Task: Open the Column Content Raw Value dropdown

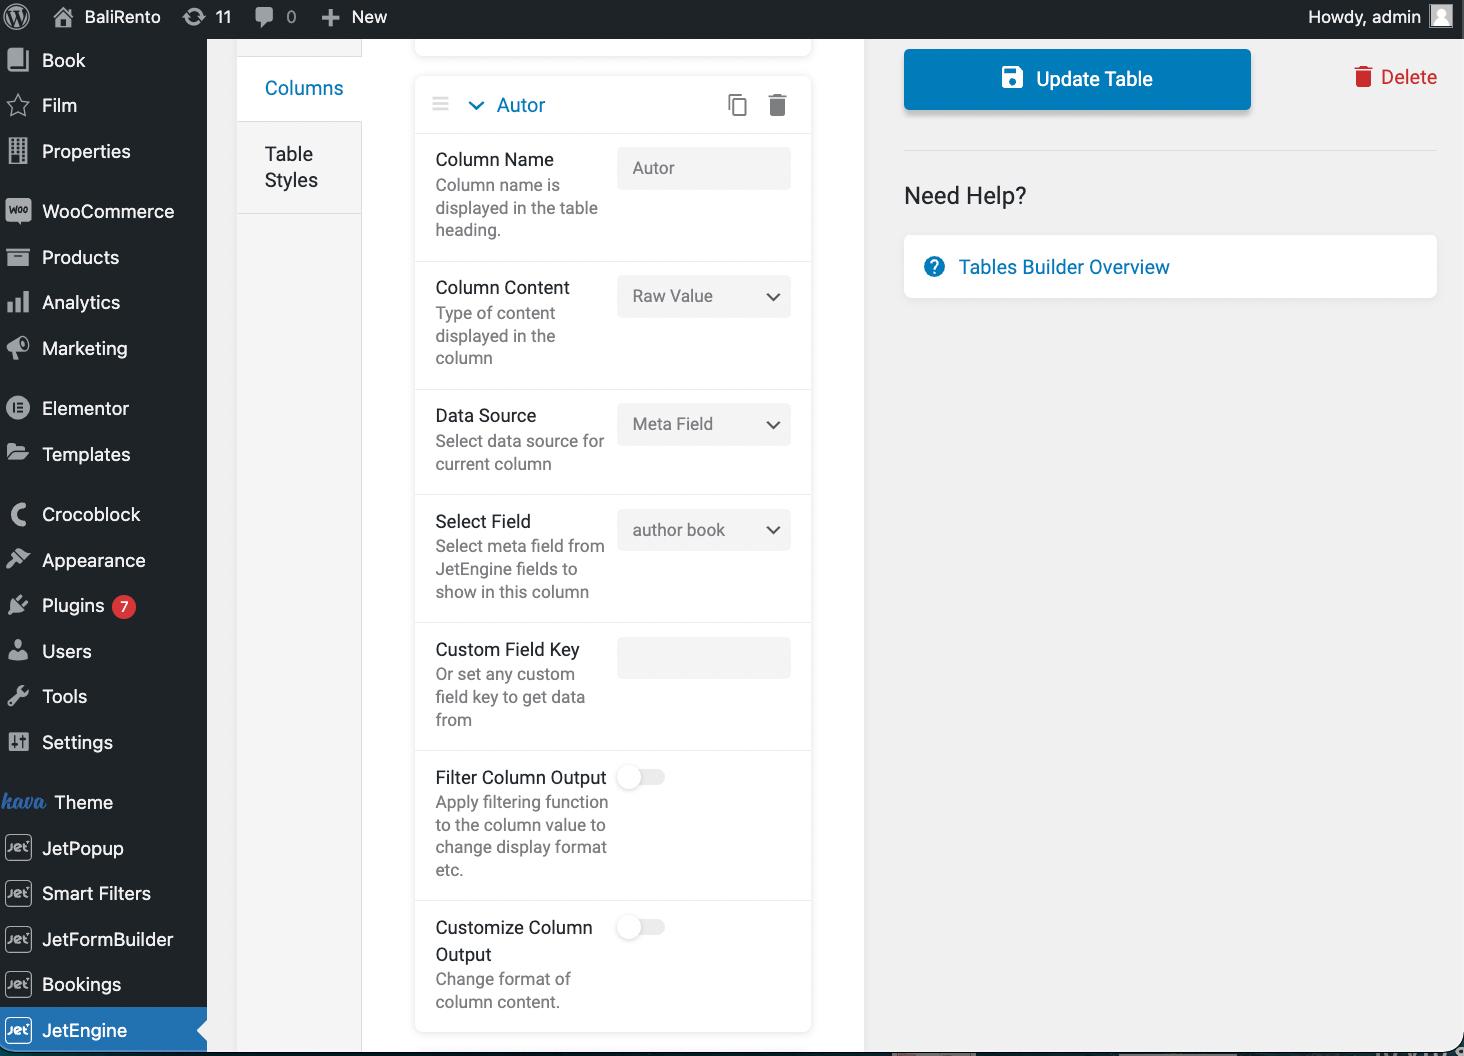Action: click(x=704, y=296)
